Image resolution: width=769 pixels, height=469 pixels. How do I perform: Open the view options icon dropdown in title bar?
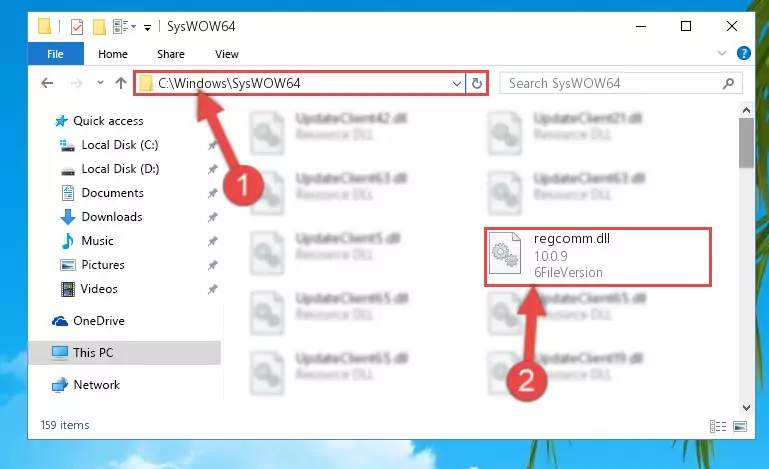(124, 26)
